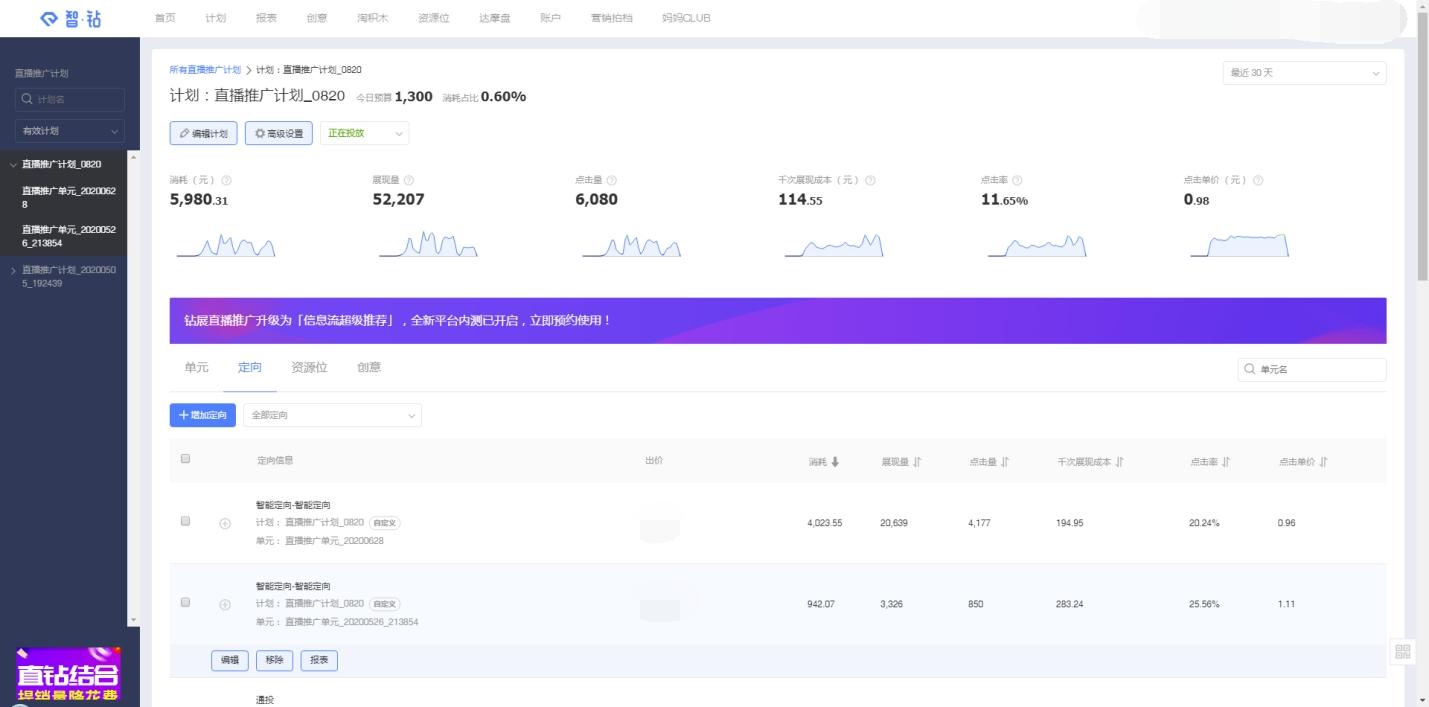1429x707 pixels.
Task: Click the descending sort arrow on 消耗 column
Action: 835,461
